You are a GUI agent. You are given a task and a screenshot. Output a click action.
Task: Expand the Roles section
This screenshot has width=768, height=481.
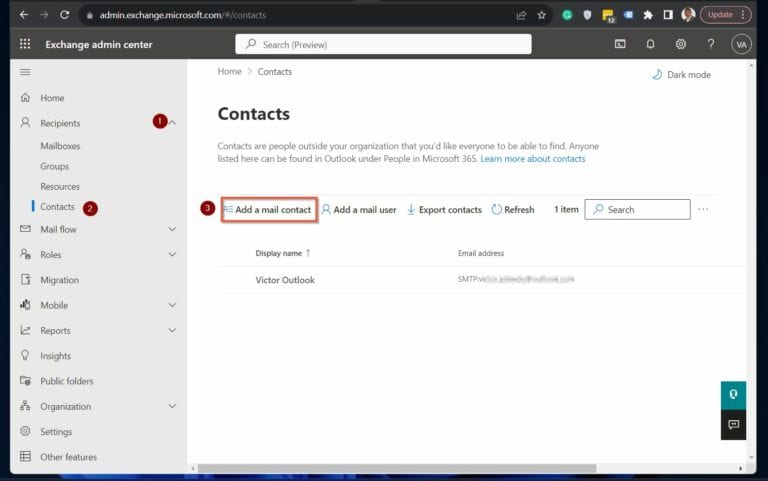[x=172, y=255]
